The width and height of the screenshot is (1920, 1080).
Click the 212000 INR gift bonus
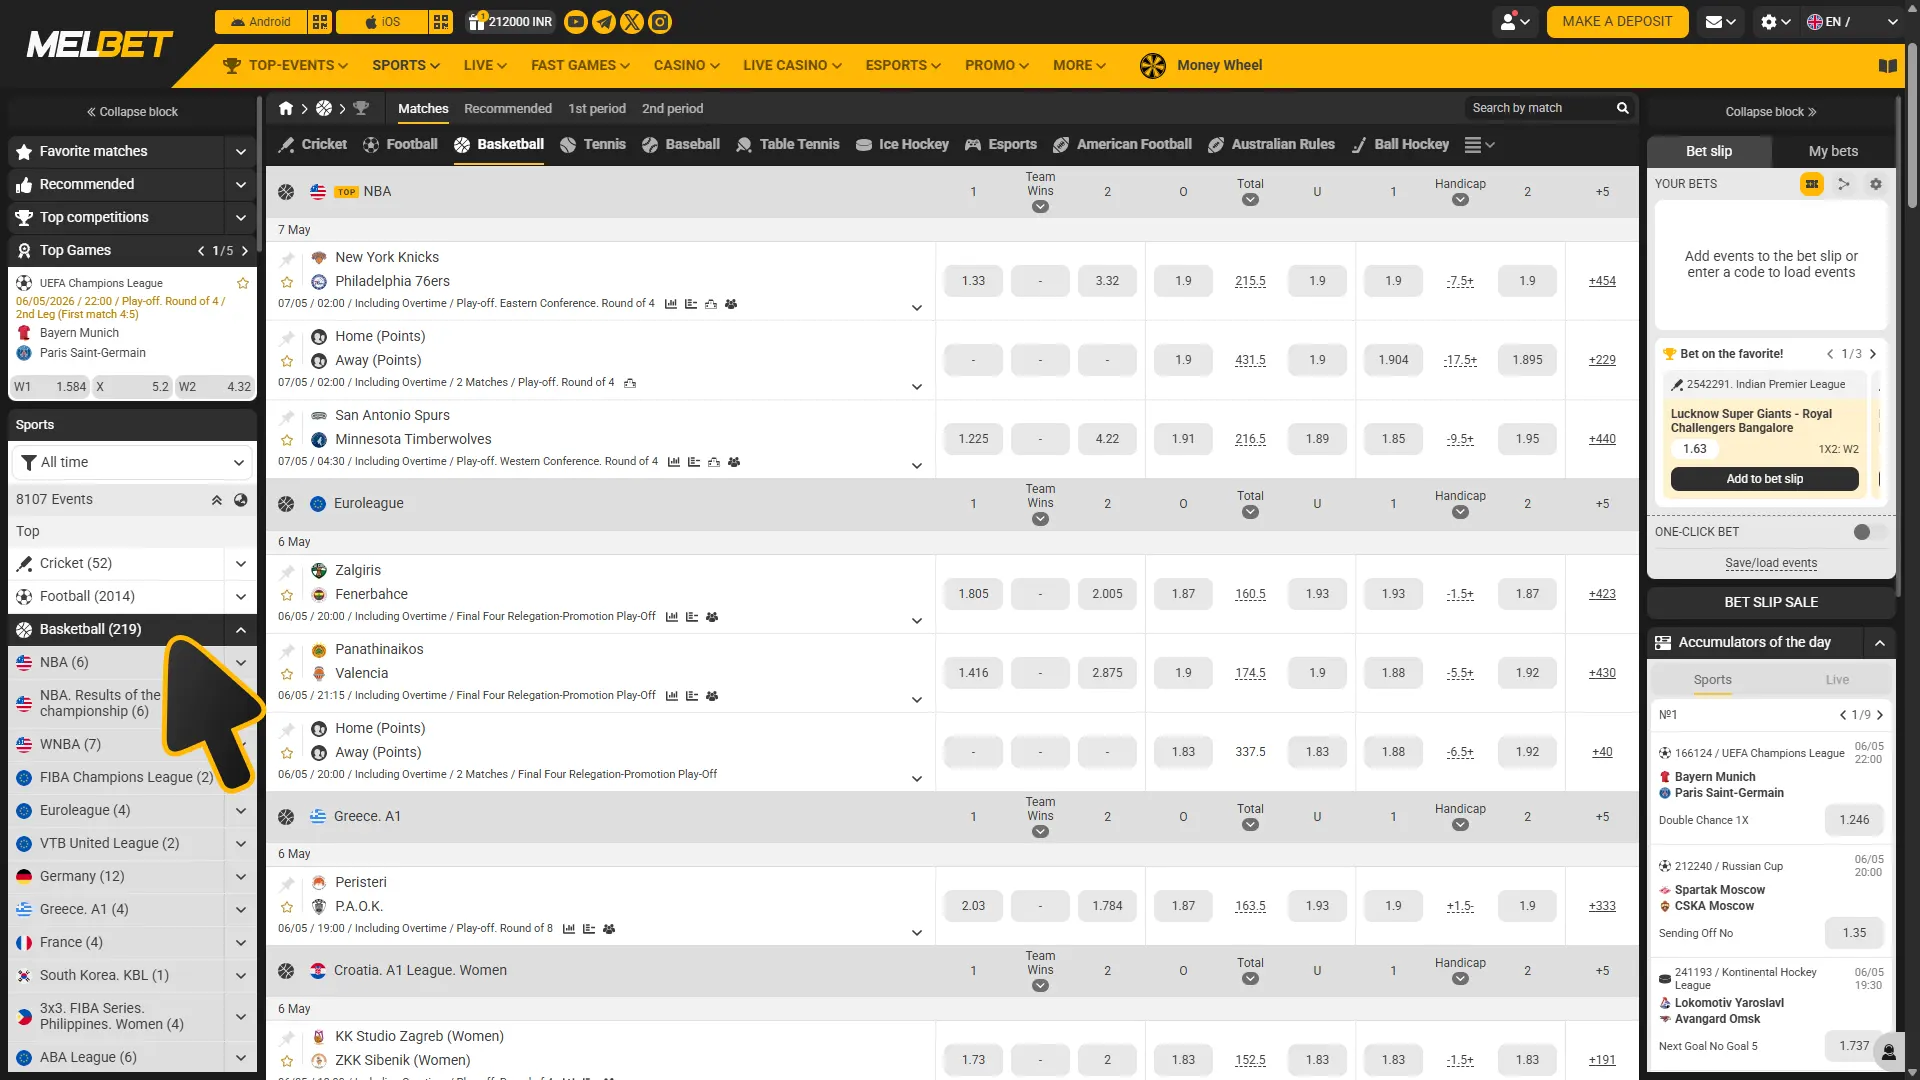(x=510, y=22)
